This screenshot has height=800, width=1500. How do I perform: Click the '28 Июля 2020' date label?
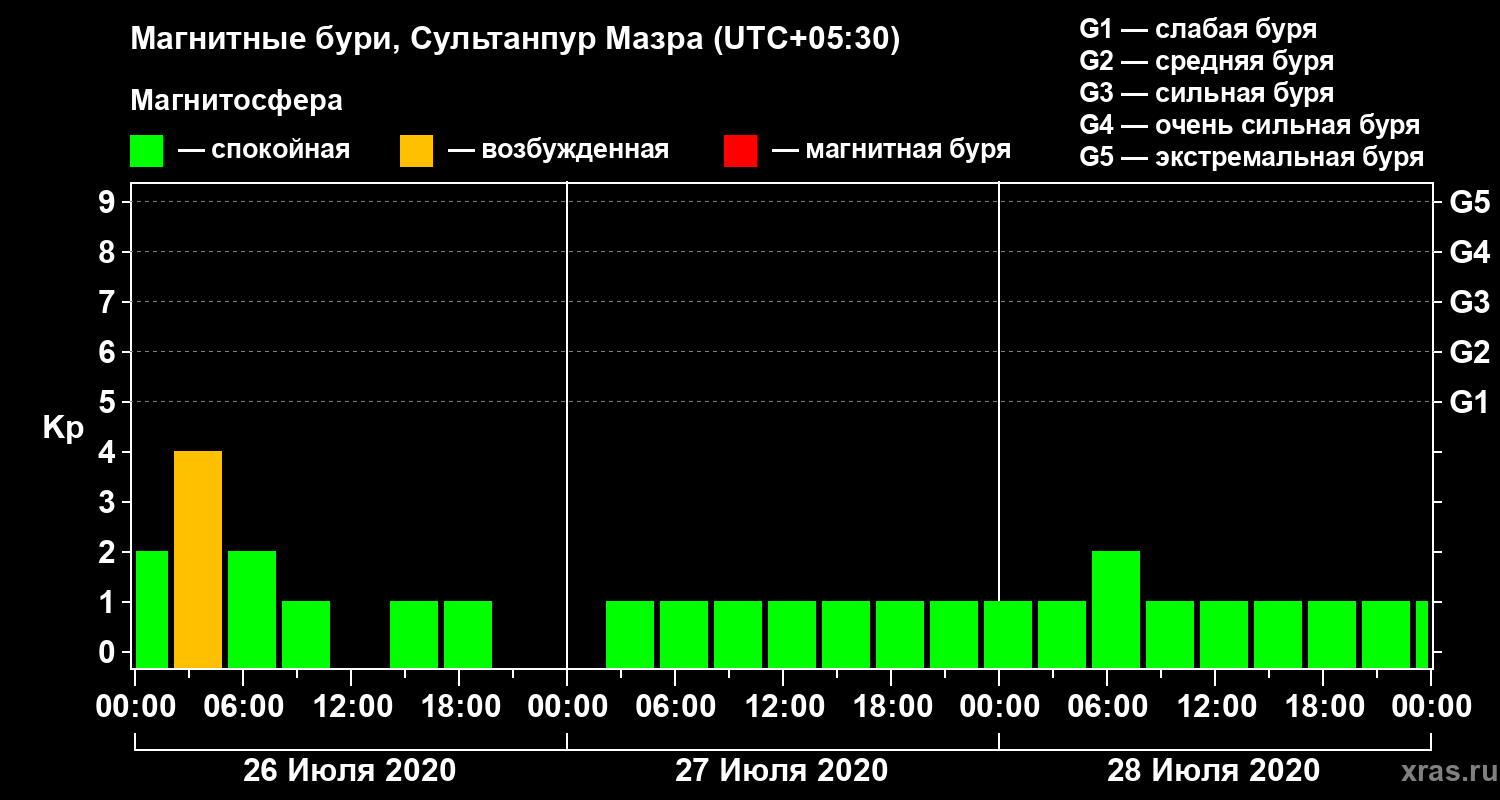tap(1213, 771)
